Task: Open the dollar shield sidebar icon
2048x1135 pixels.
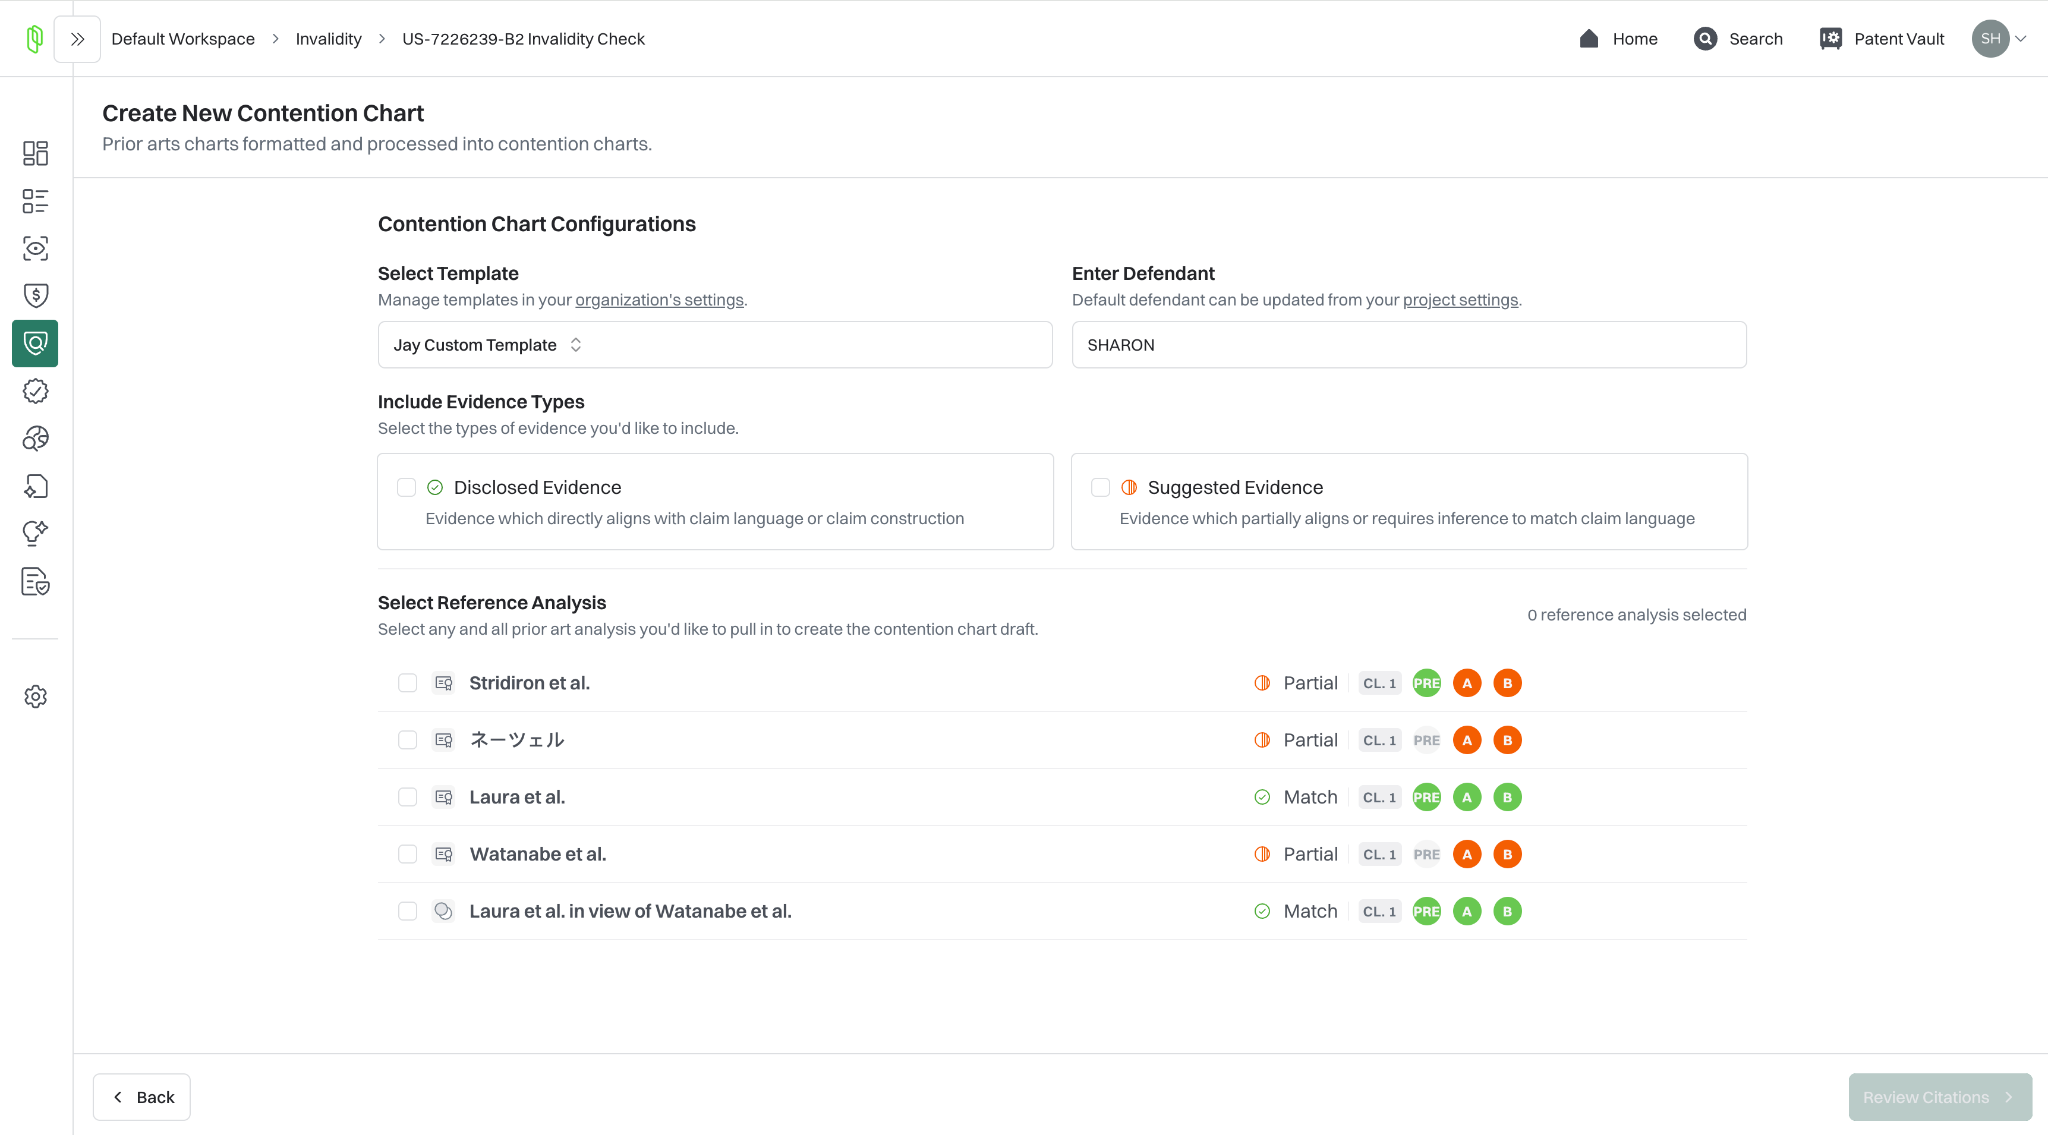Action: (x=35, y=295)
